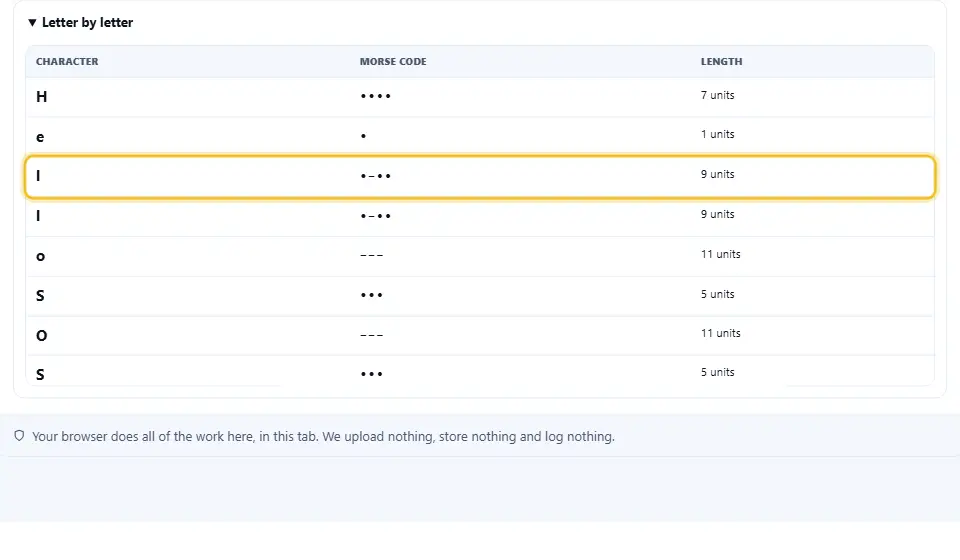Screen dimensions: 960x560
Task: Click the 7 units length value
Action: [718, 95]
